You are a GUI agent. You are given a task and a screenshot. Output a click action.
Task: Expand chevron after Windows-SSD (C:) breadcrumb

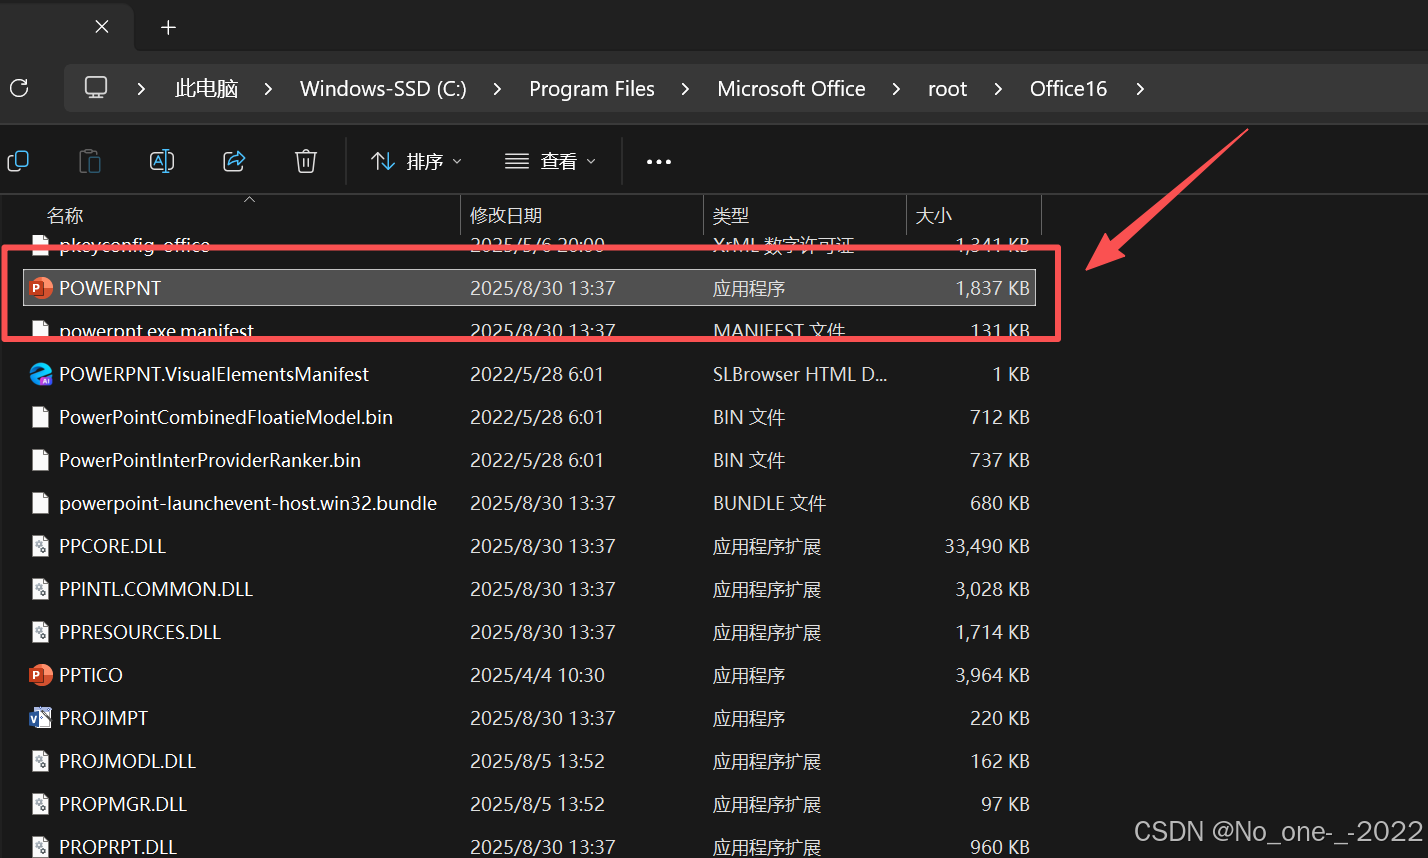(498, 89)
